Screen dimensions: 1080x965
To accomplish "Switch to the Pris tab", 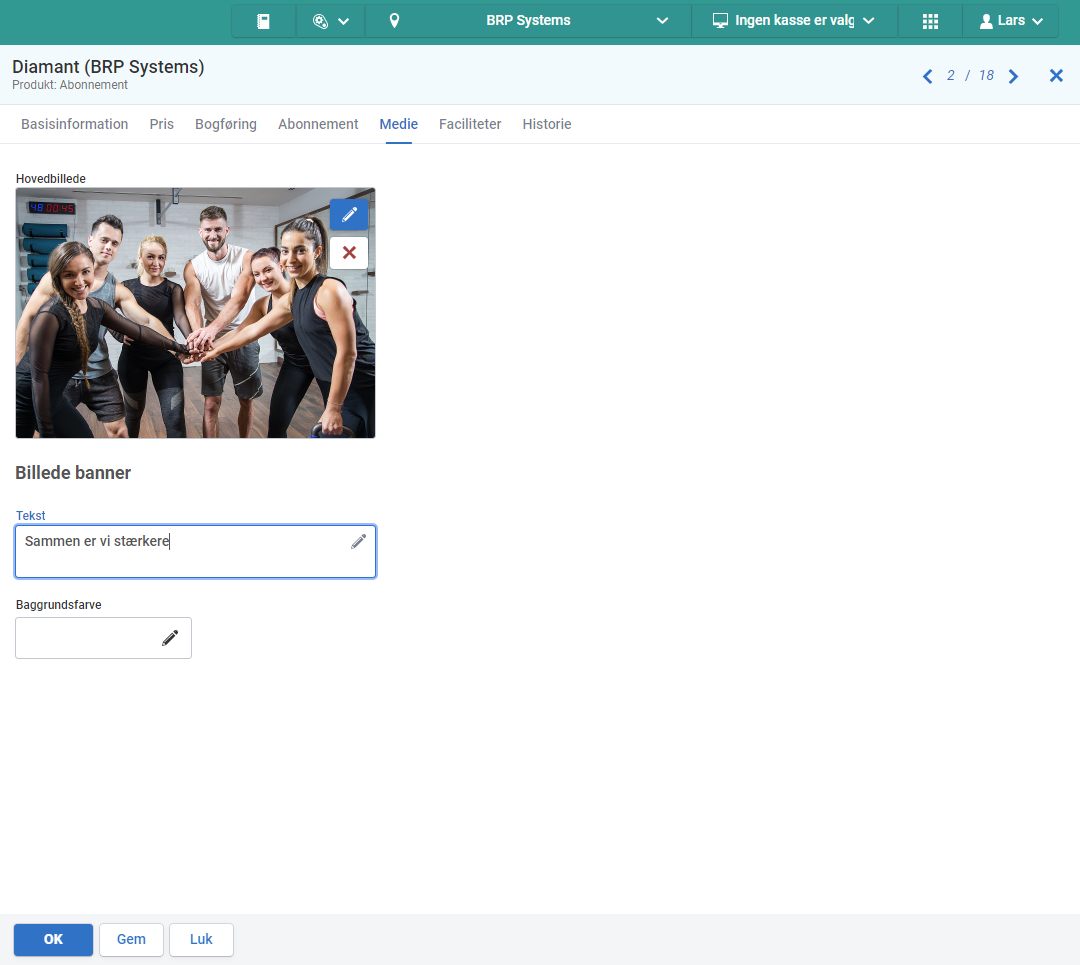I will [161, 124].
